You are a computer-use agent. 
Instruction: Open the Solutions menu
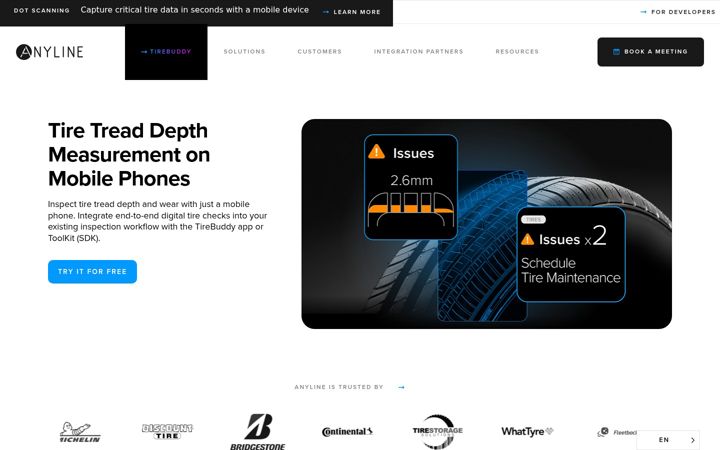244,52
